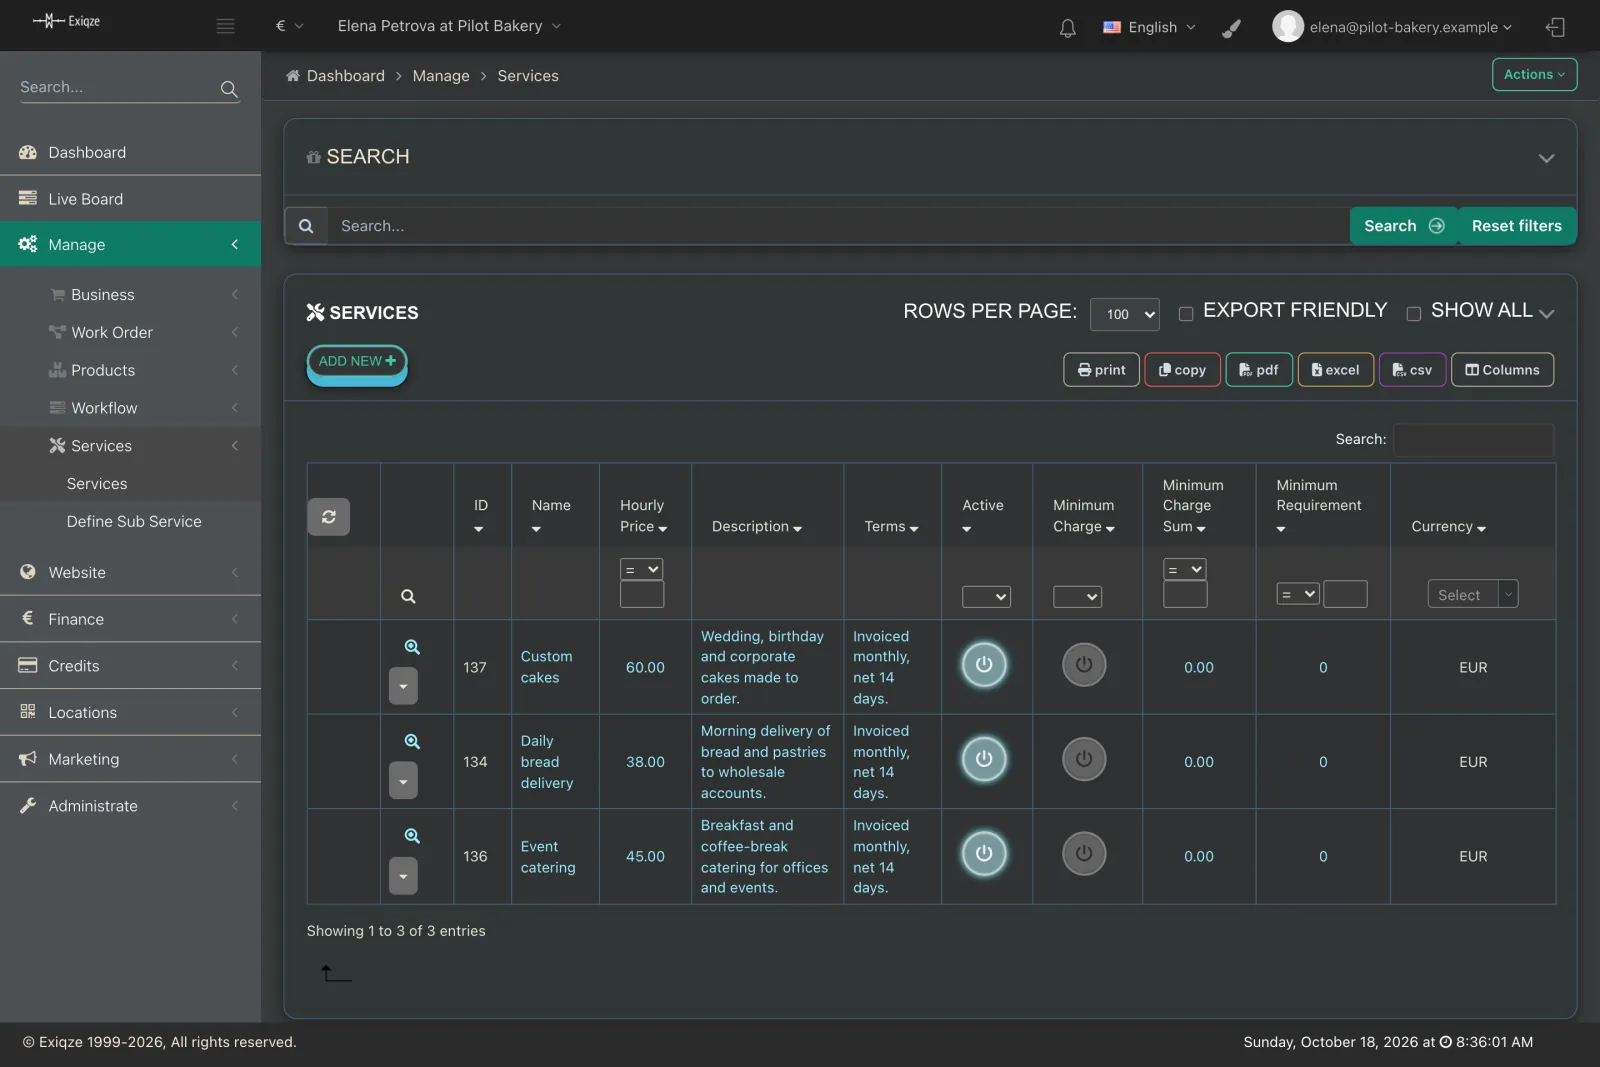Click the magnifier icon beside the main search field
Screen dimensions: 1600x1067
tap(306, 226)
